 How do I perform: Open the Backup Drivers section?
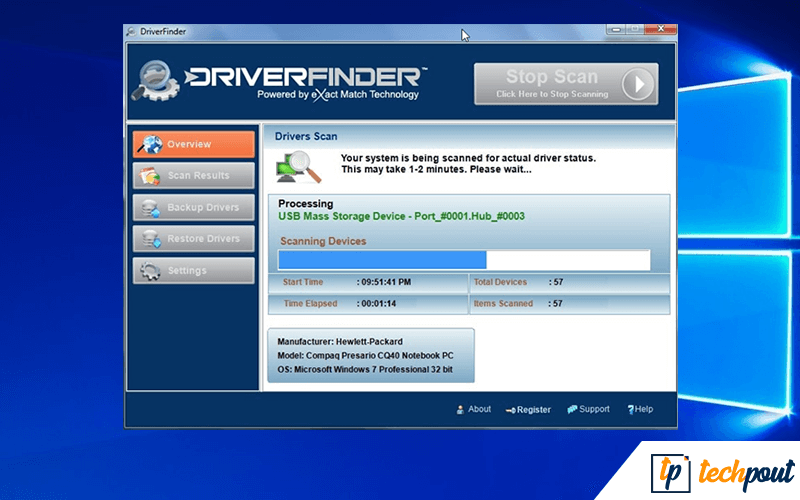194,208
